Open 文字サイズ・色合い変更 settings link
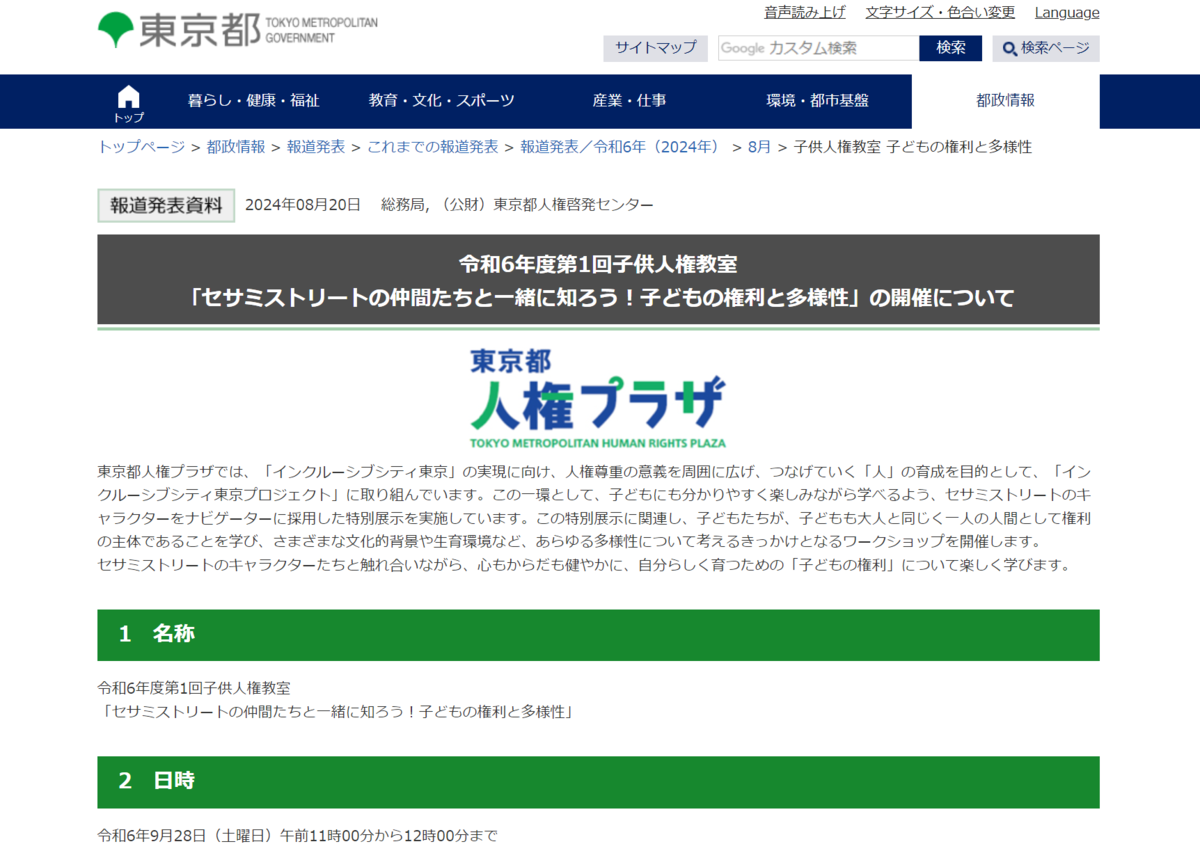 click(940, 12)
